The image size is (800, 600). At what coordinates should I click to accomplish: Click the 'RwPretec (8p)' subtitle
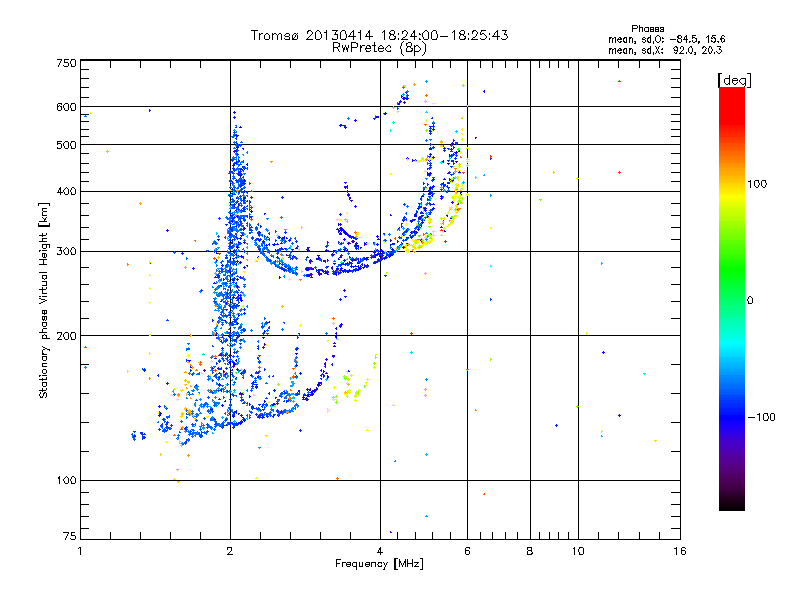[x=379, y=48]
